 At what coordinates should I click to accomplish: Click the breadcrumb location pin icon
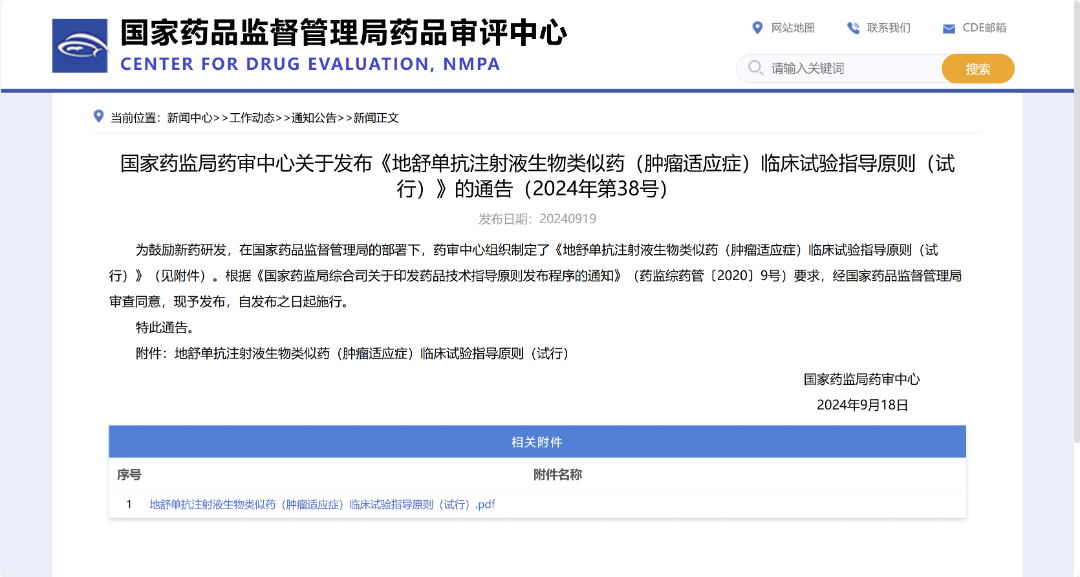(x=98, y=116)
